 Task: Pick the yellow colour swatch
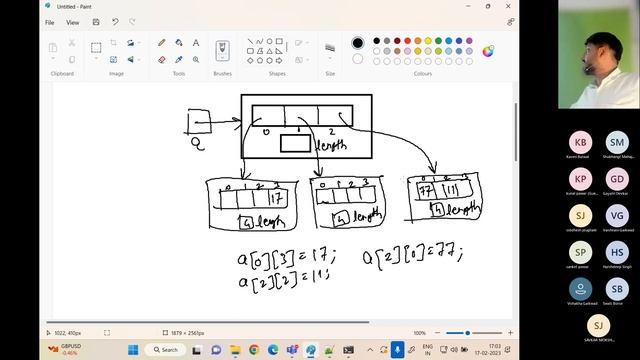(x=428, y=41)
